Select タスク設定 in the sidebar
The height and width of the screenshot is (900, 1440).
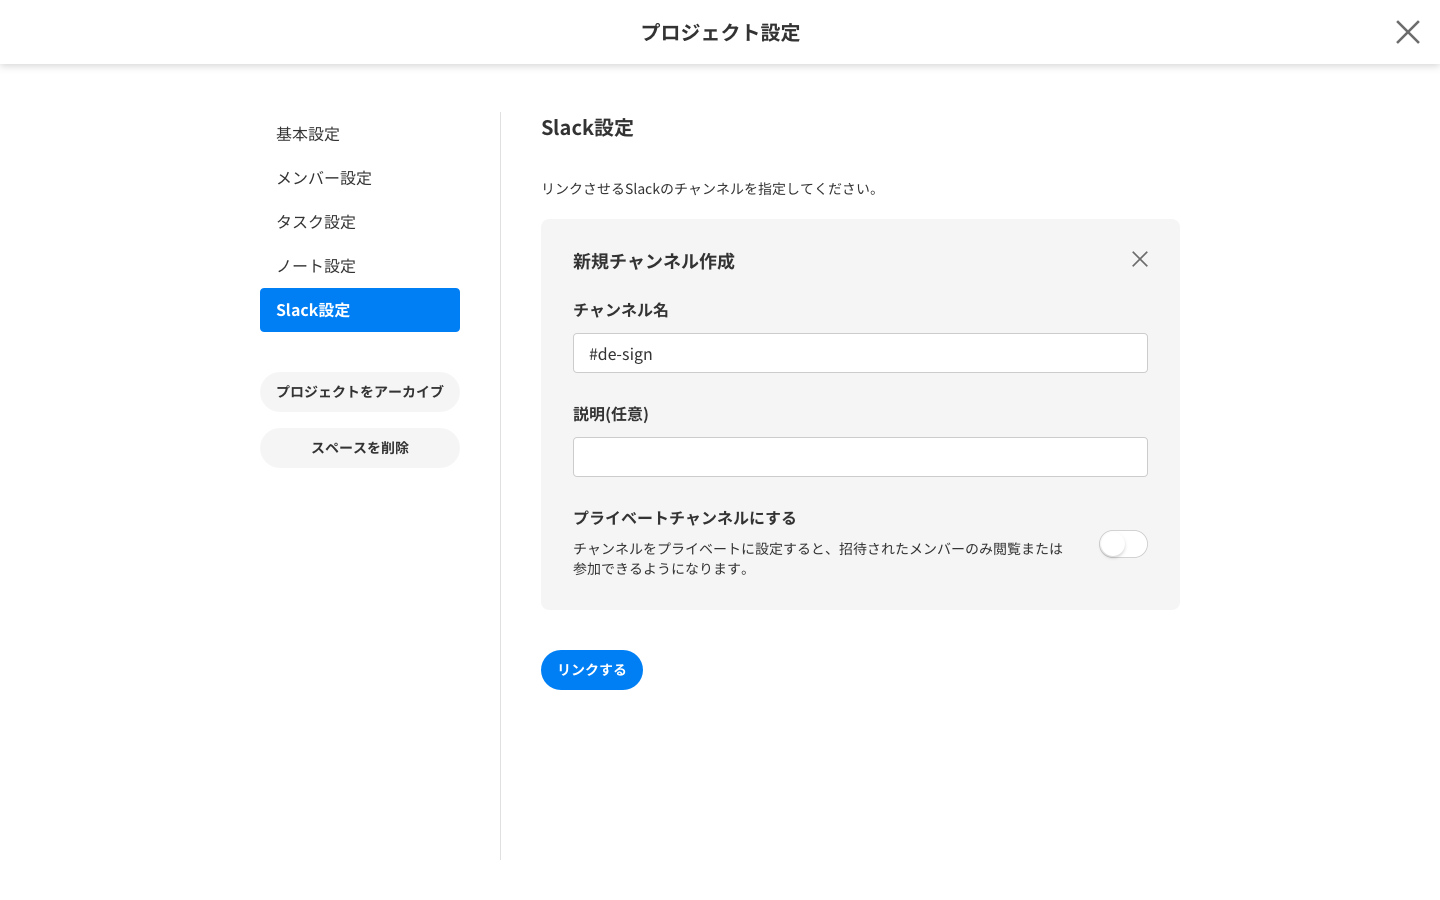click(x=360, y=222)
